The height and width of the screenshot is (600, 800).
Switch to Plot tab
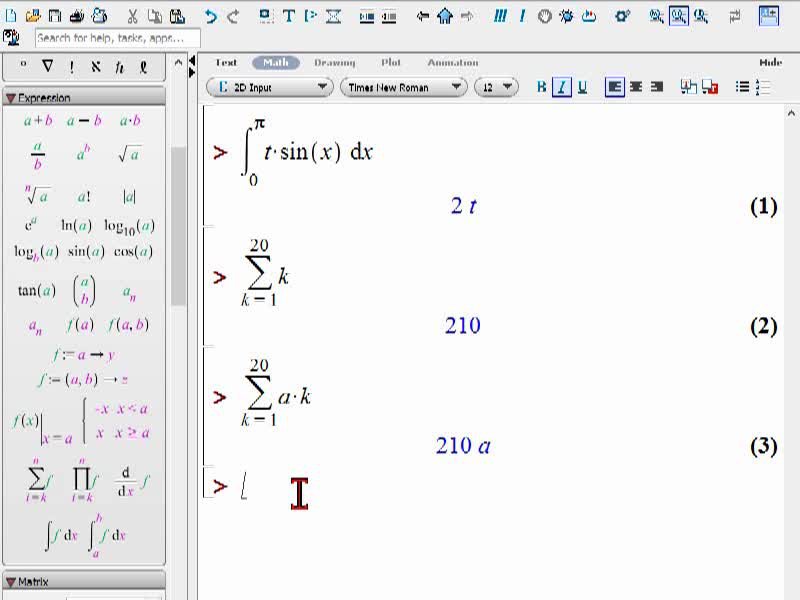[391, 62]
